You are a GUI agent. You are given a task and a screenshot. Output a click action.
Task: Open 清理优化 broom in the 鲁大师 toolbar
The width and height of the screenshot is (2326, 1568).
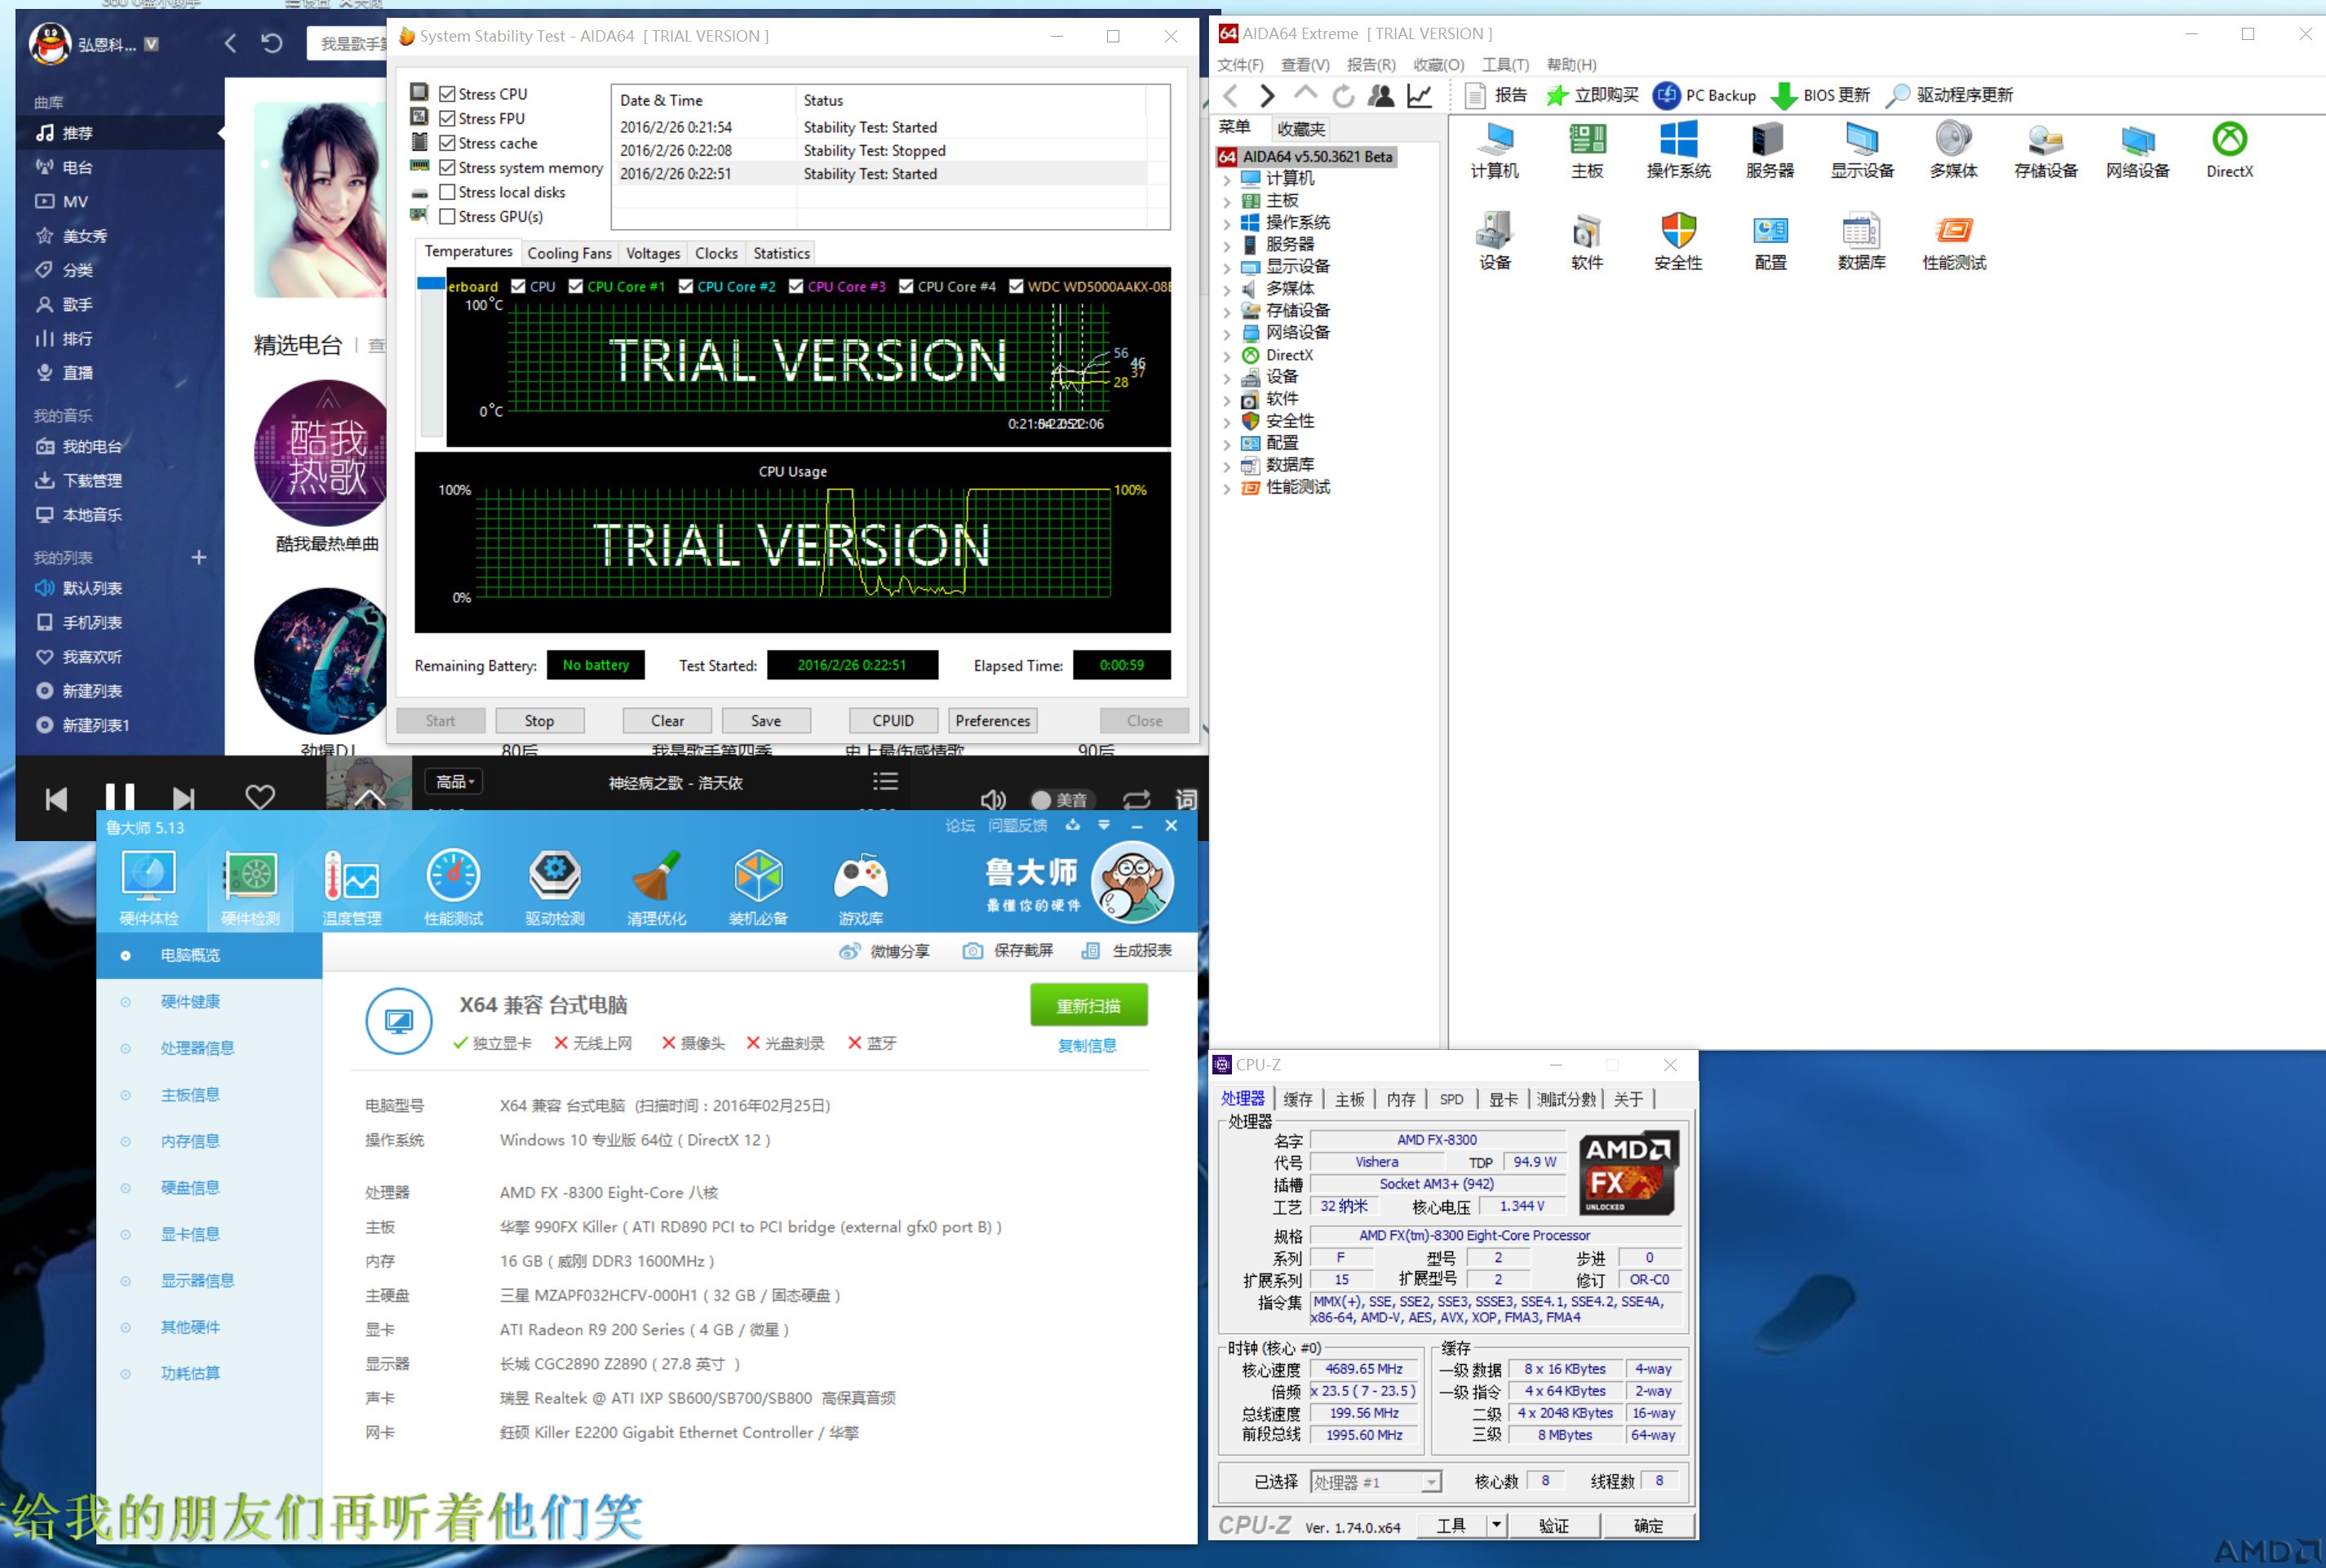(x=656, y=888)
